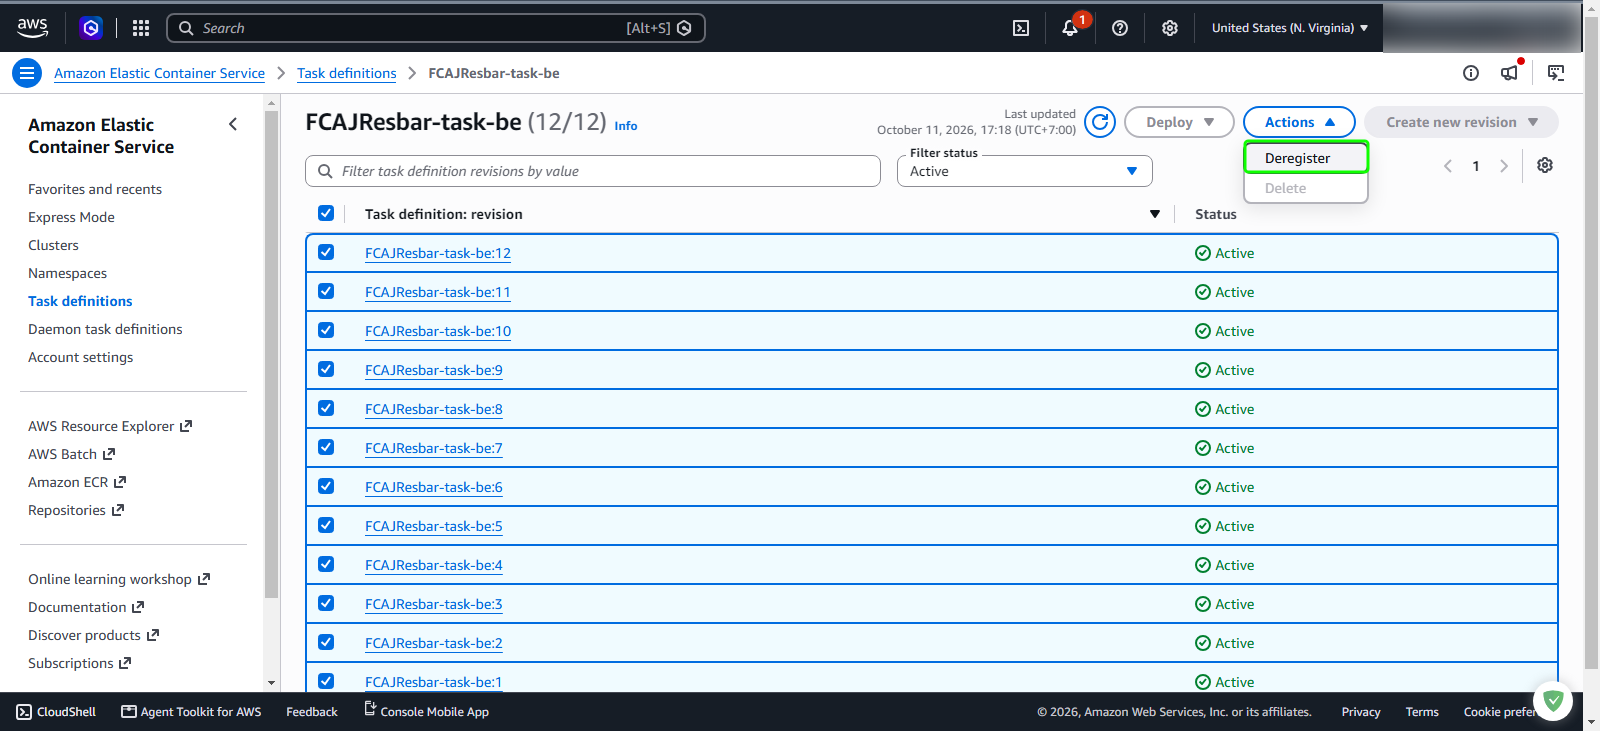Open the Feedback link in the footer
Screen dimensions: 1600x731
coord(312,712)
